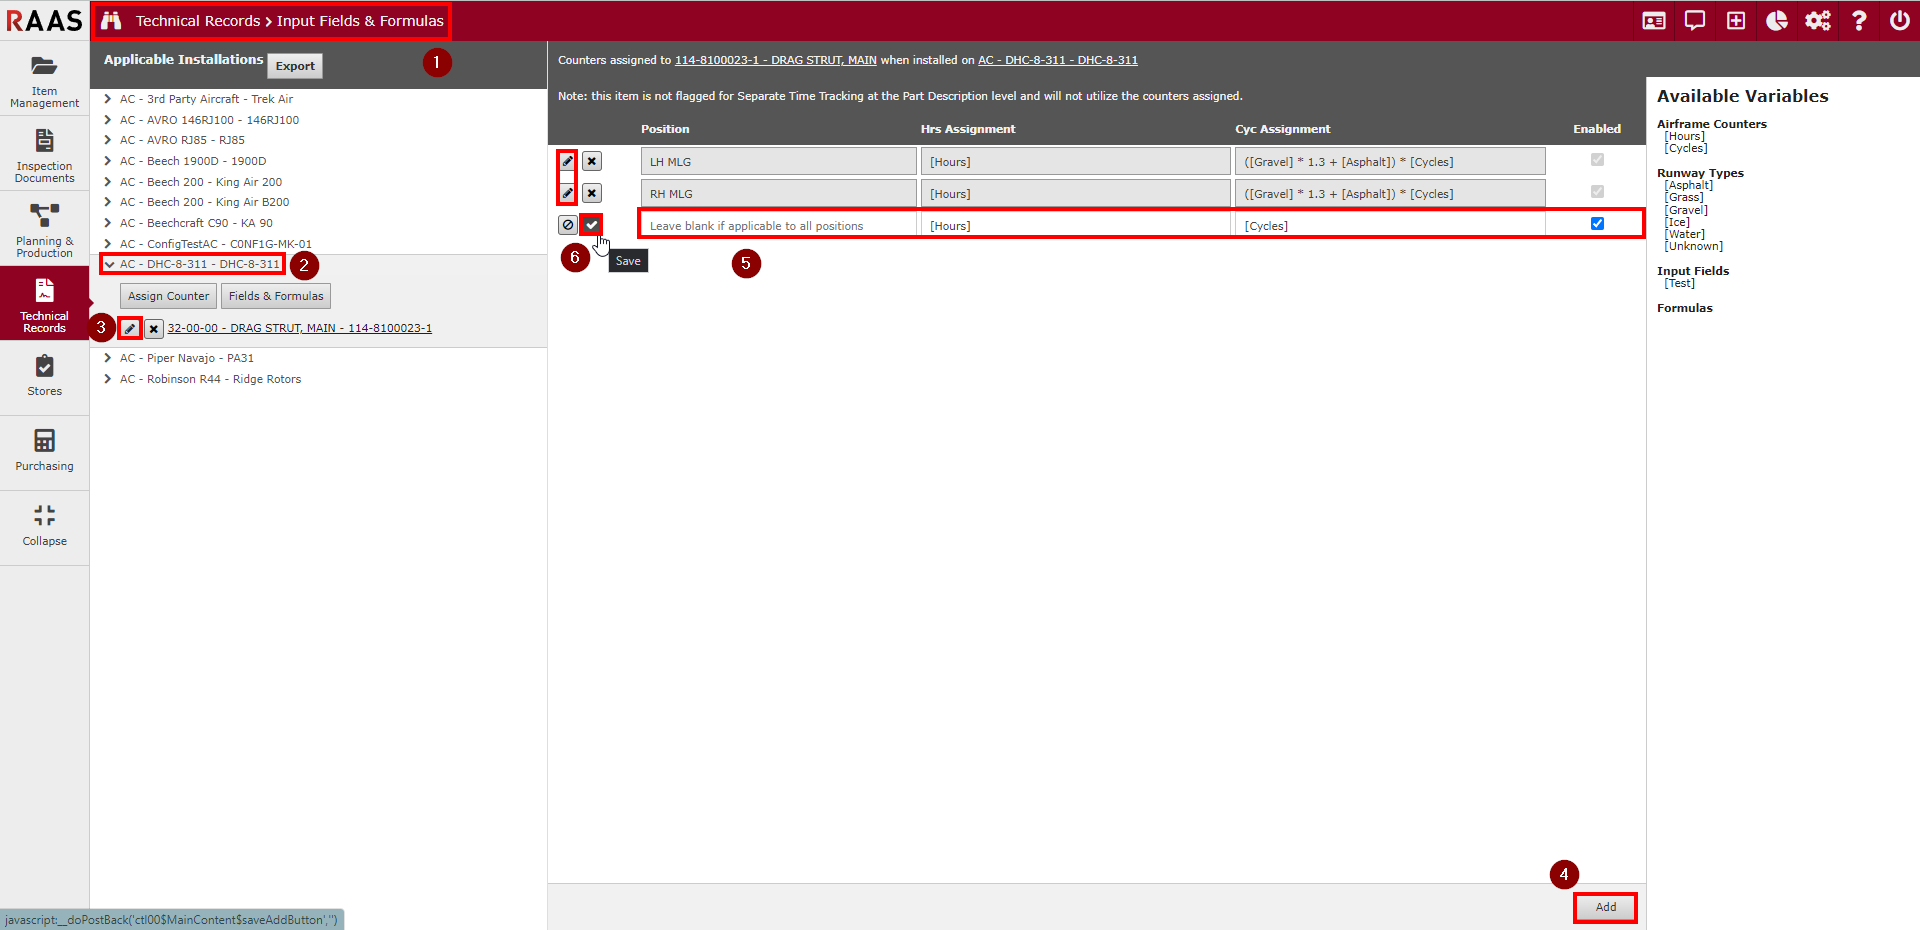Click the Assign Counter button
Viewport: 1920px width, 930px height.
click(x=168, y=296)
